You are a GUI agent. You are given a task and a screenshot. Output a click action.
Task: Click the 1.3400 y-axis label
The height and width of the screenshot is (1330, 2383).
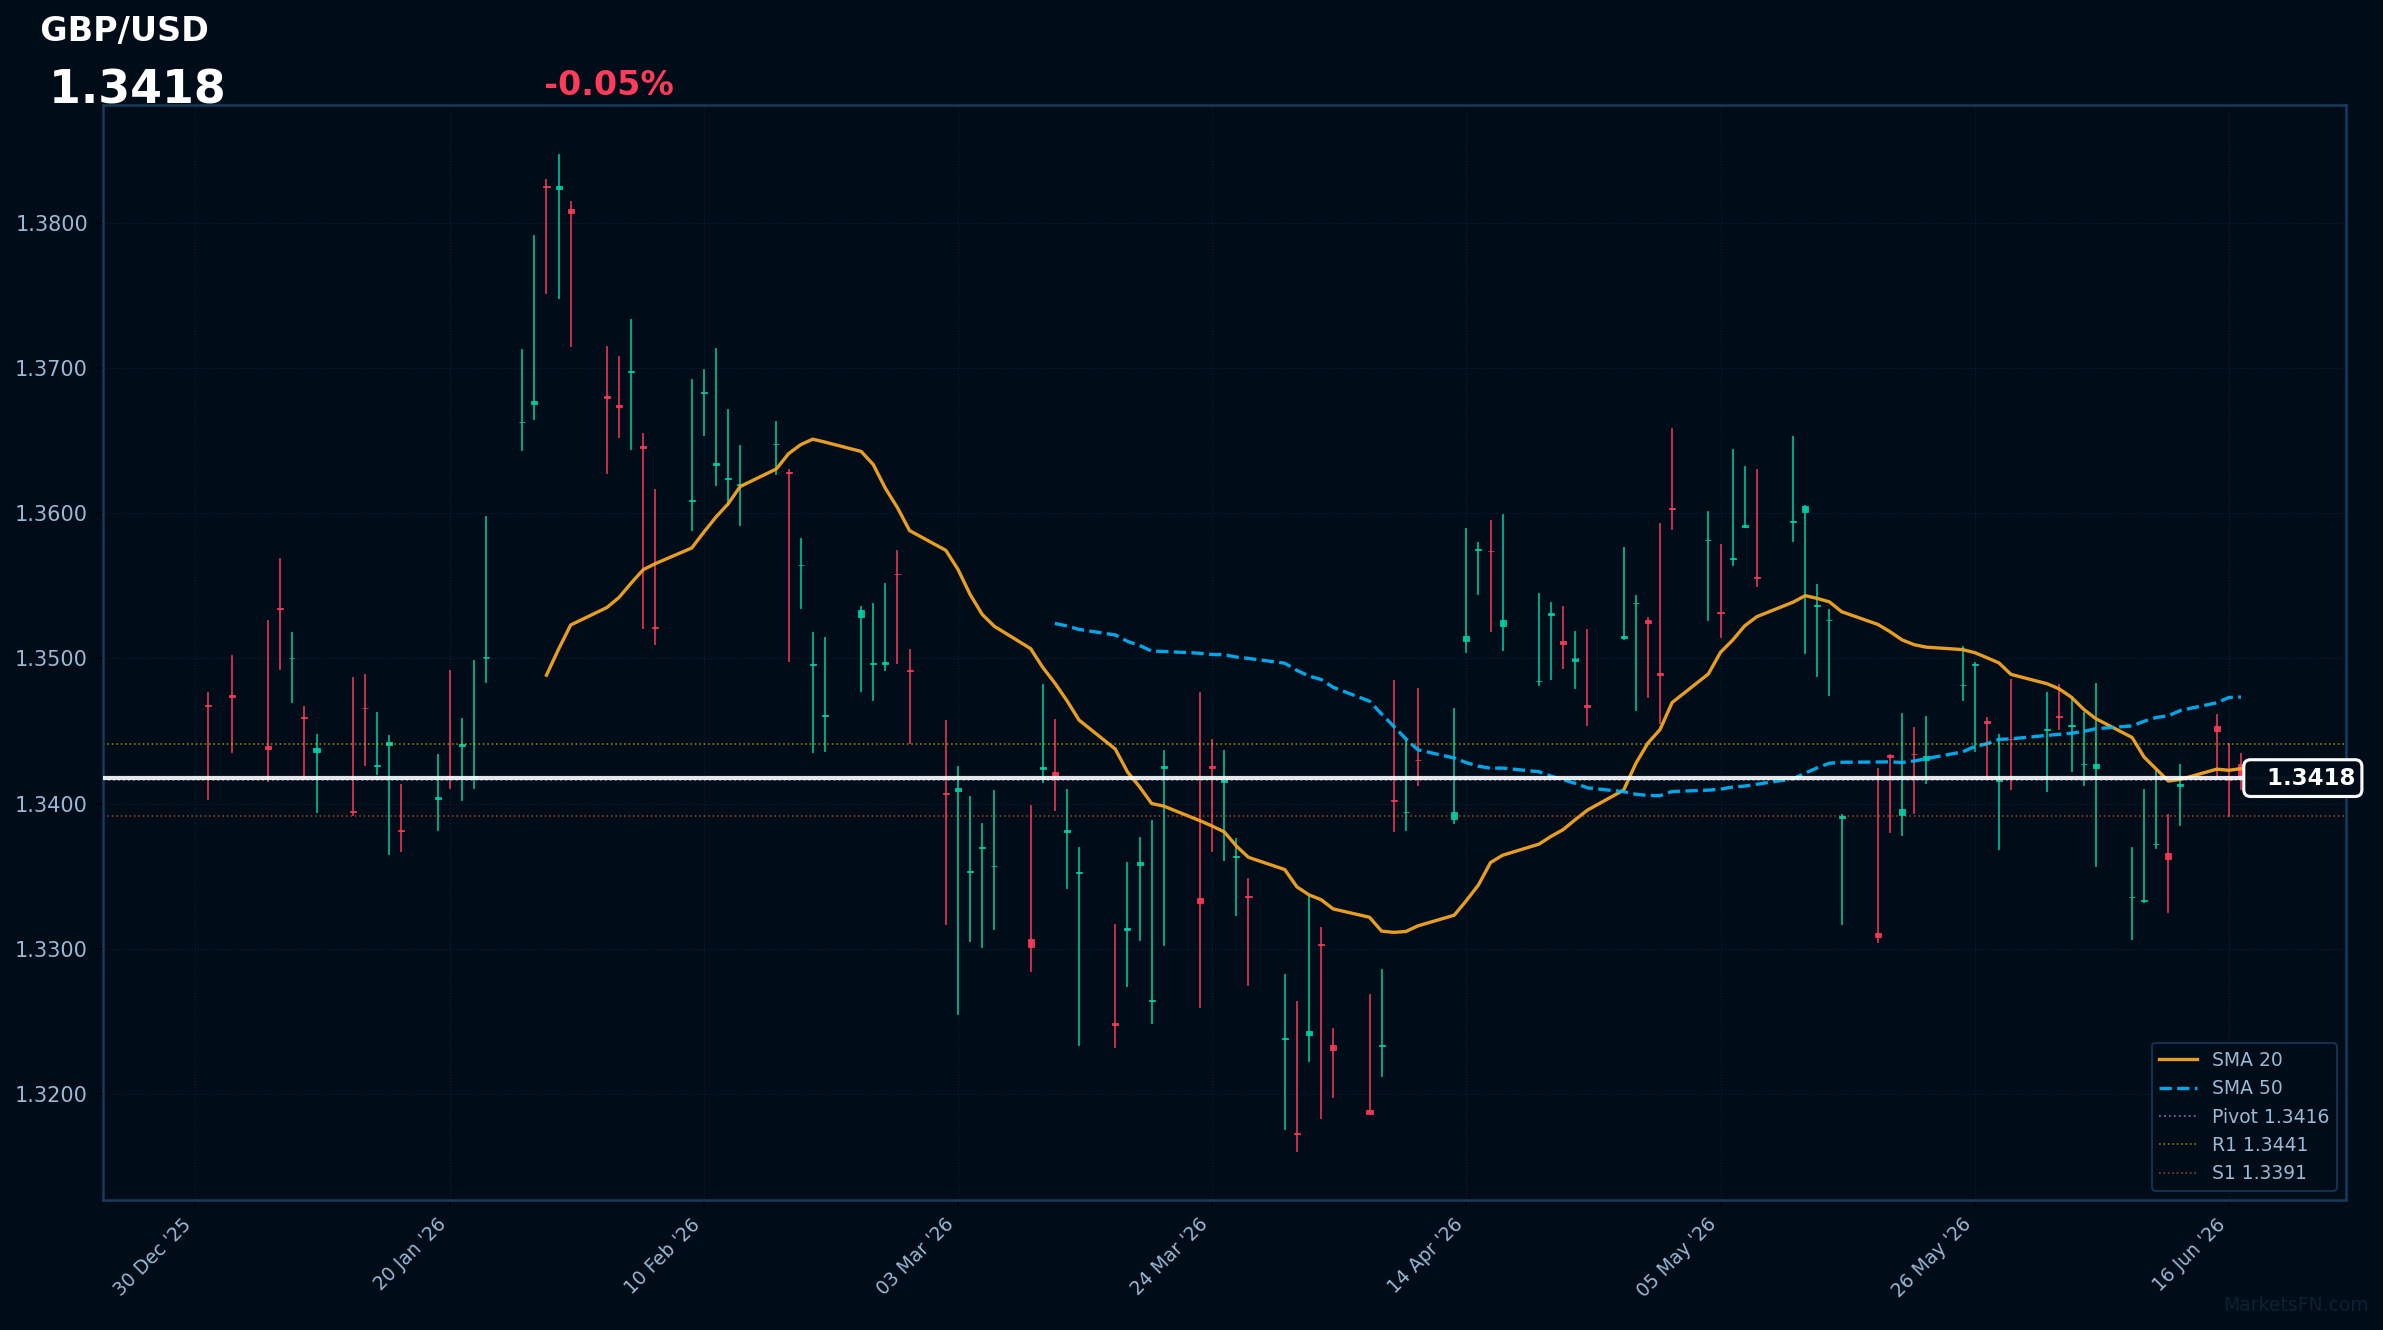click(x=51, y=804)
